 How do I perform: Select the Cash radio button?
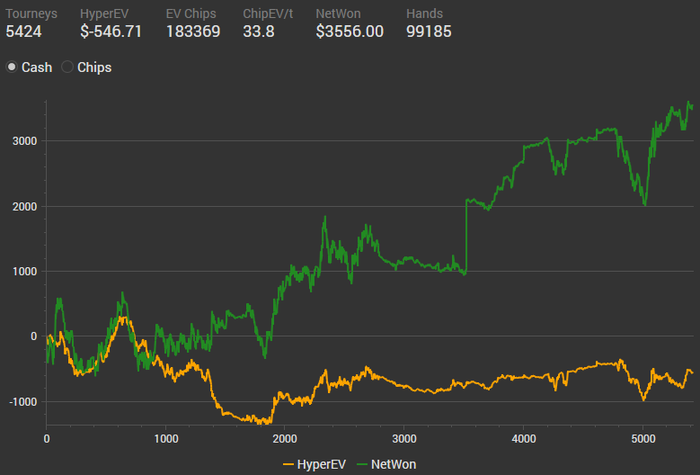coord(12,67)
